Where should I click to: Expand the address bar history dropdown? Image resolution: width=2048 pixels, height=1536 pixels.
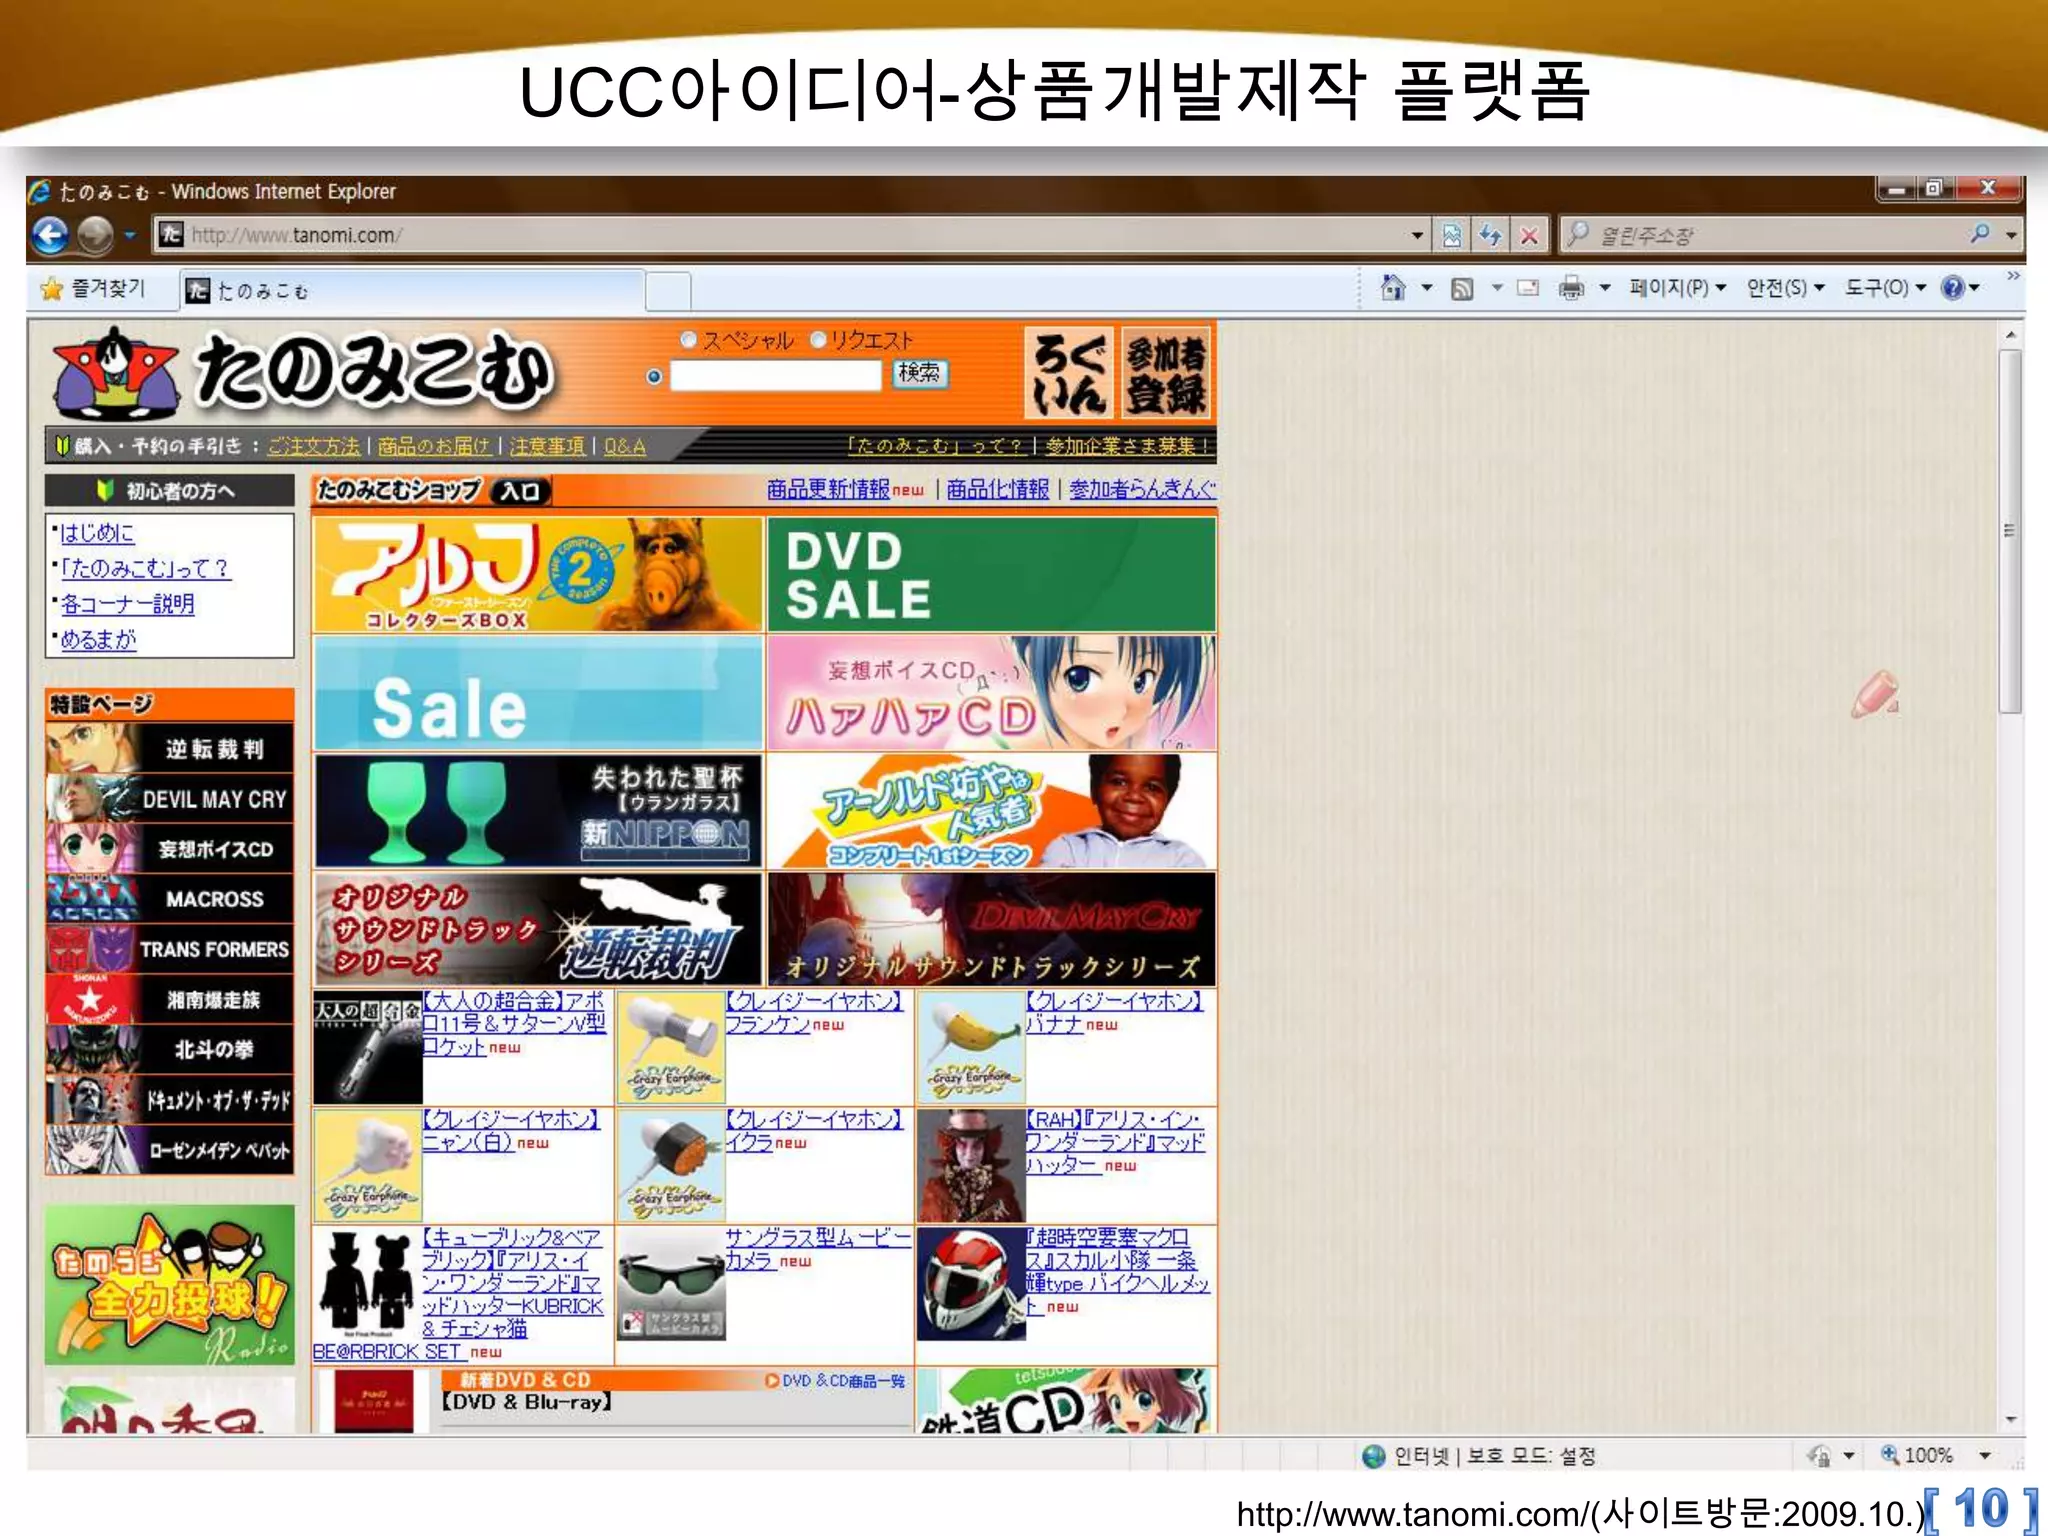(x=1417, y=236)
